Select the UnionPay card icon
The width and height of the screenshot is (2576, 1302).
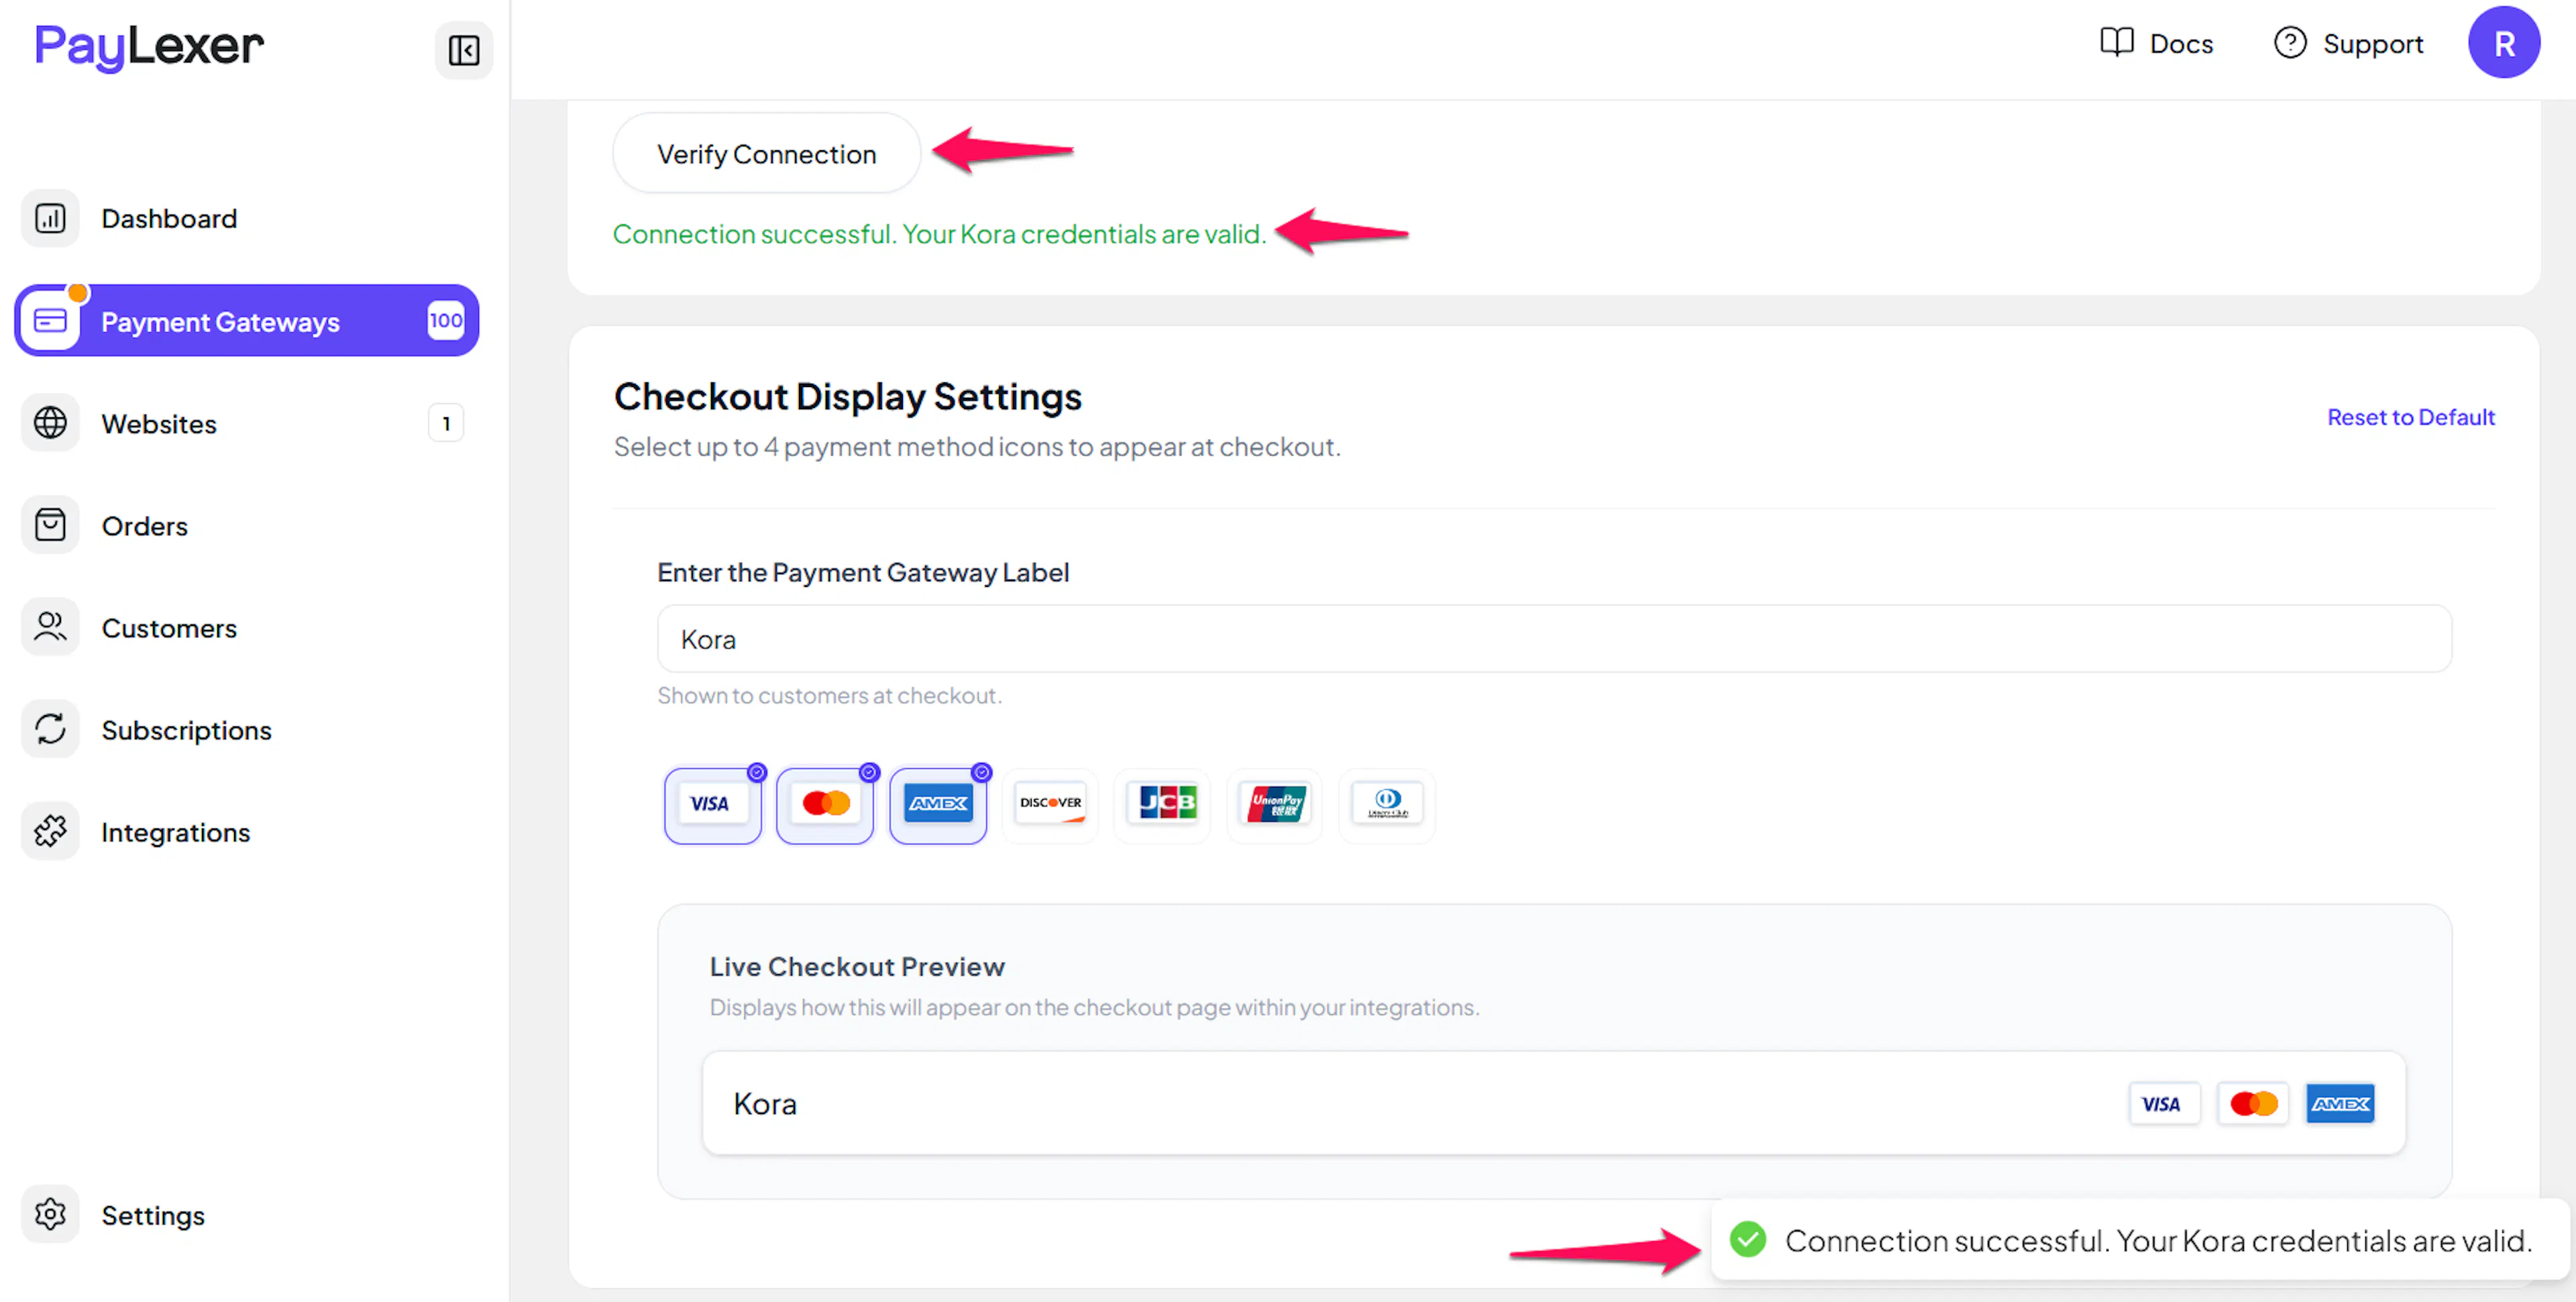tap(1275, 805)
